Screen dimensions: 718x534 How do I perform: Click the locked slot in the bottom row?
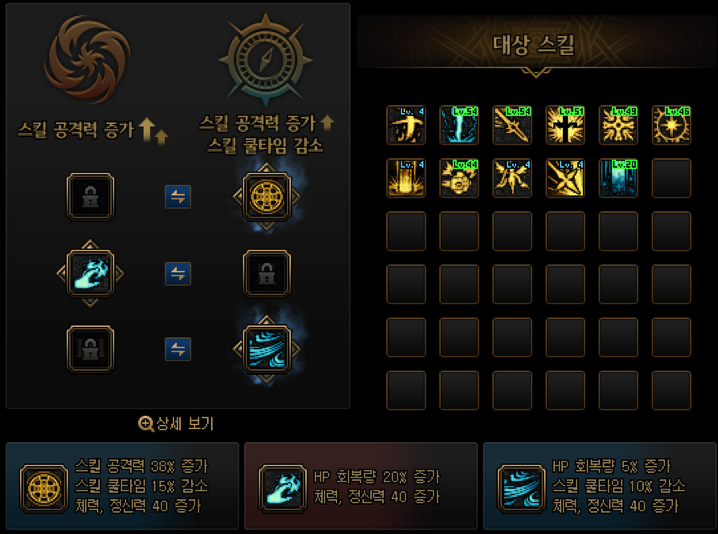pyautogui.click(x=90, y=349)
